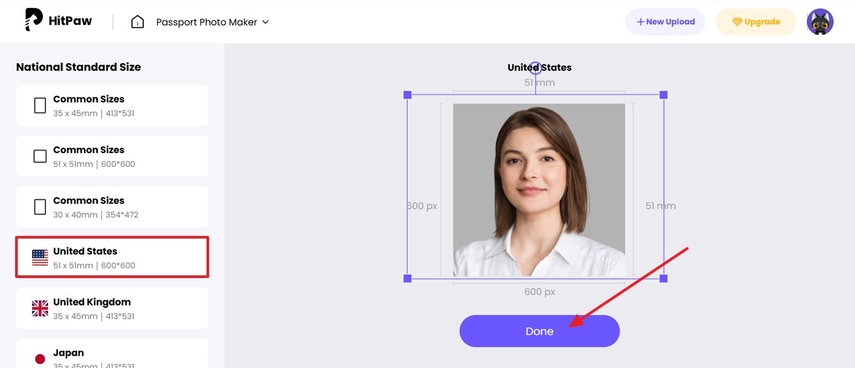
Task: Select Common Sizes 51 x 51mm option
Action: [x=112, y=156]
